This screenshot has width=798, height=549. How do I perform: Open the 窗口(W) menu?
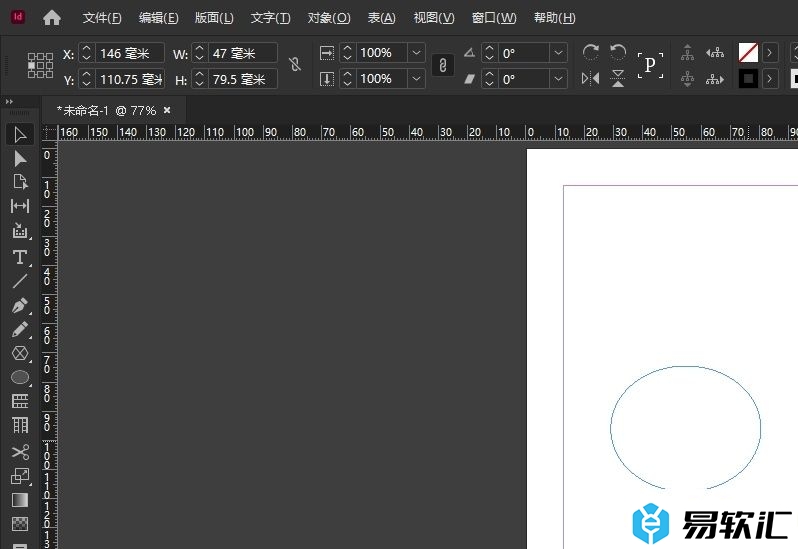point(494,18)
